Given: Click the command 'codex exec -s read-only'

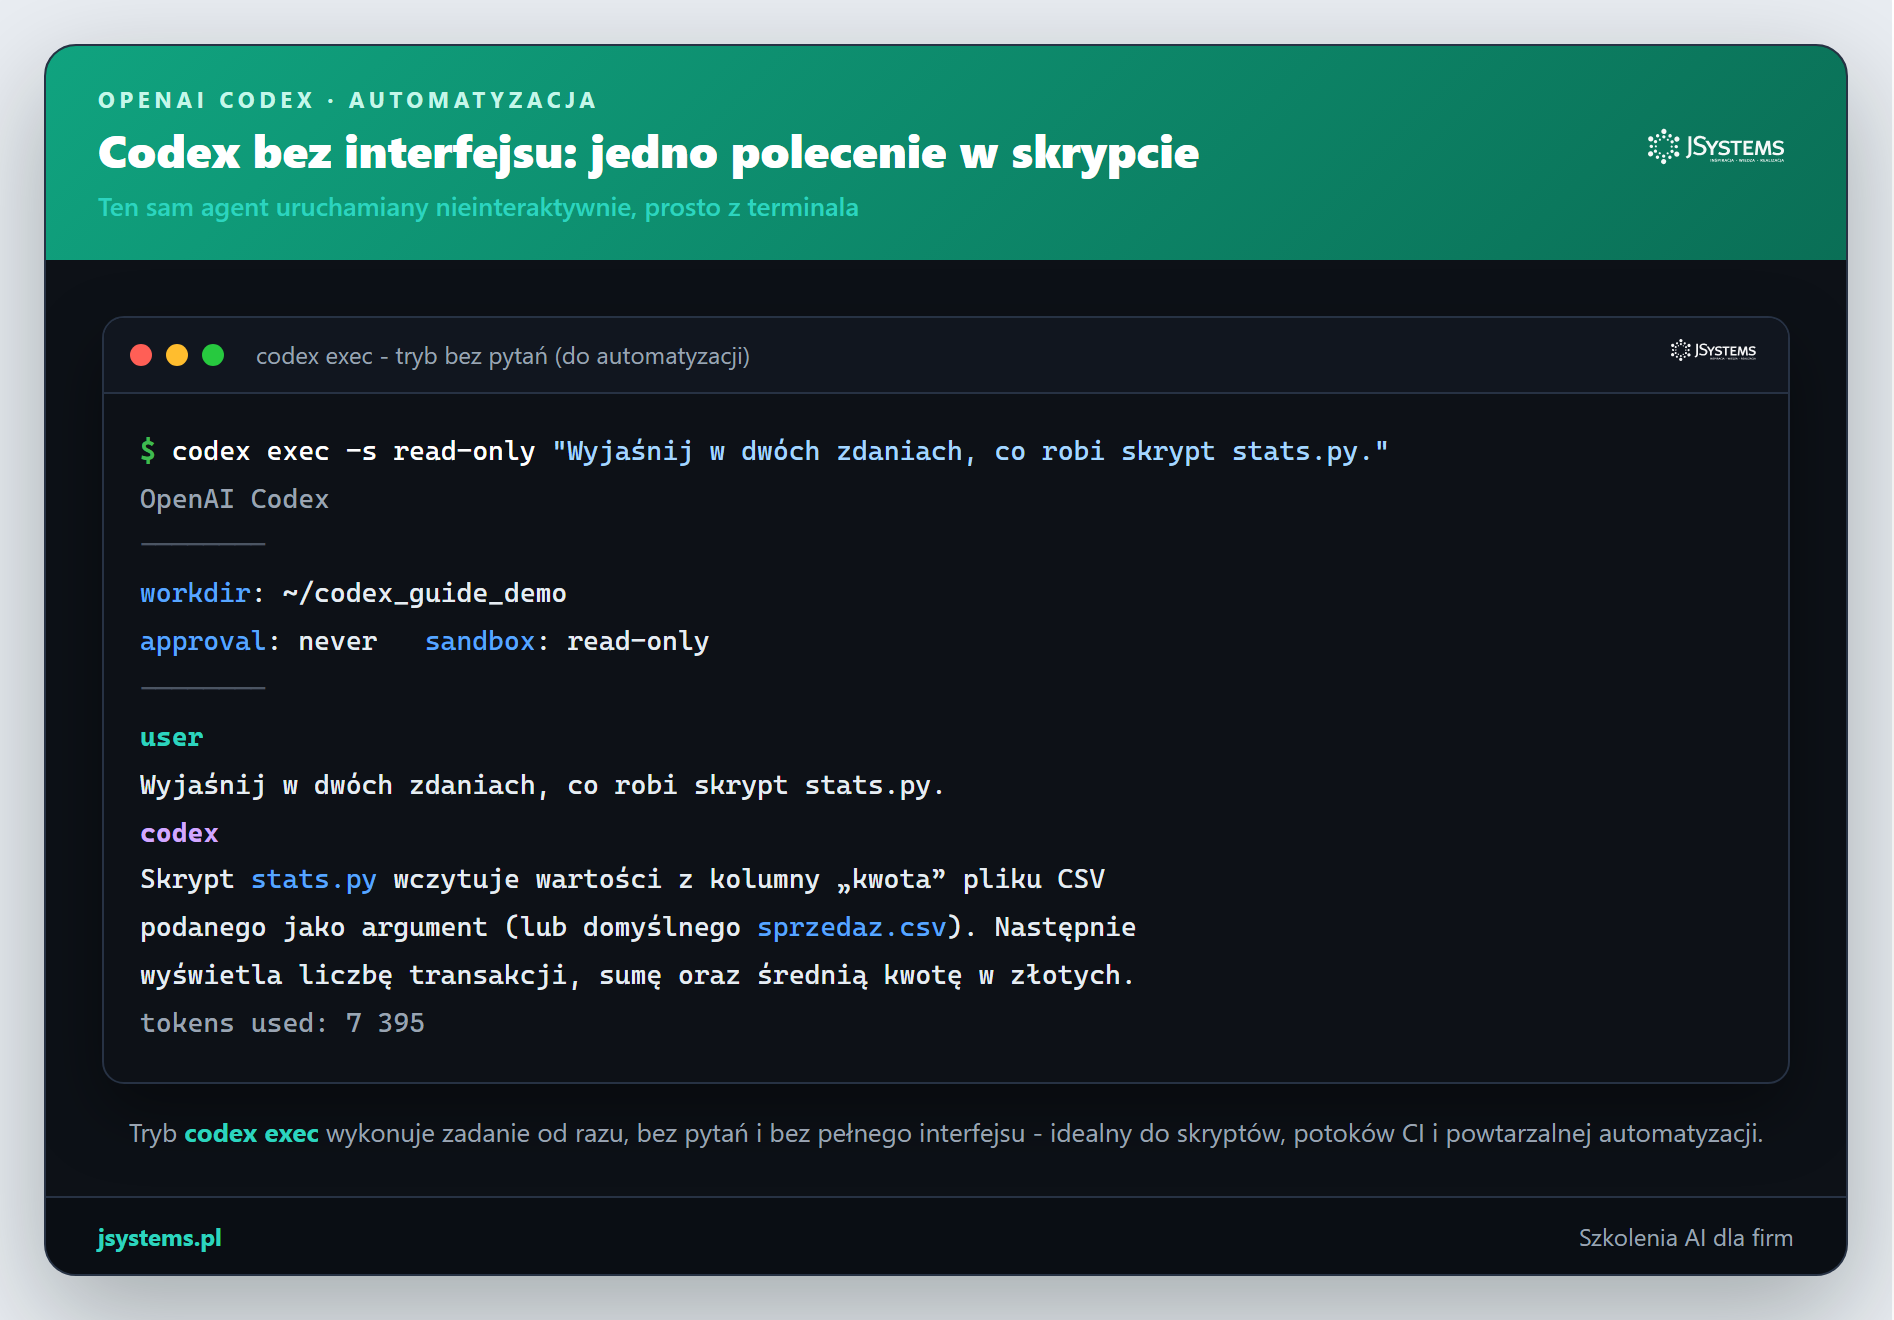Looking at the screenshot, I should pyautogui.click(x=353, y=452).
